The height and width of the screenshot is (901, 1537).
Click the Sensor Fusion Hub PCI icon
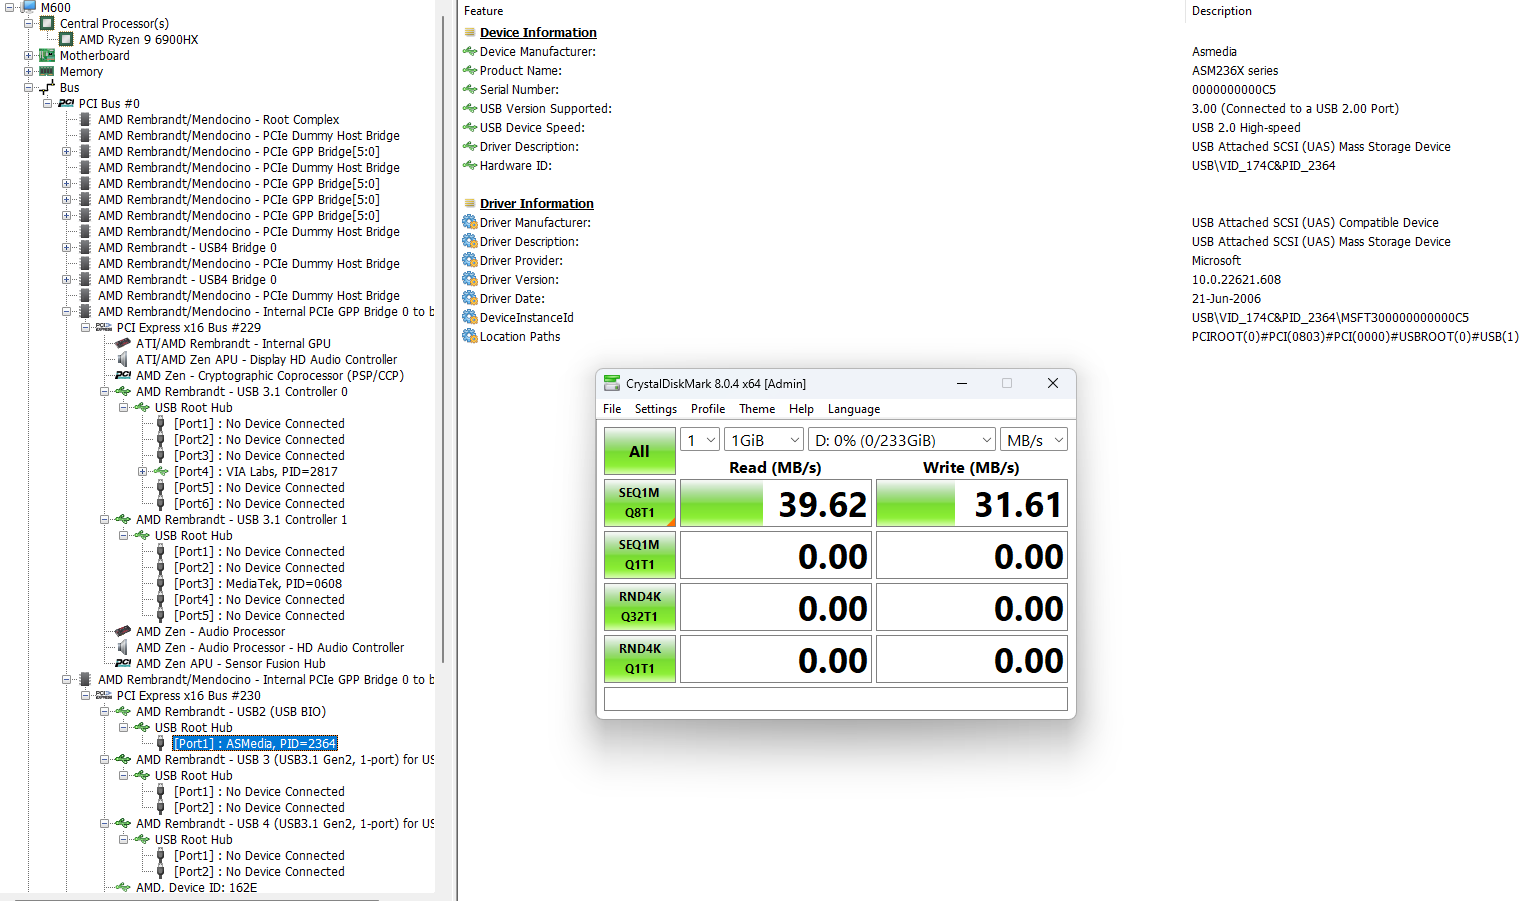(x=123, y=663)
